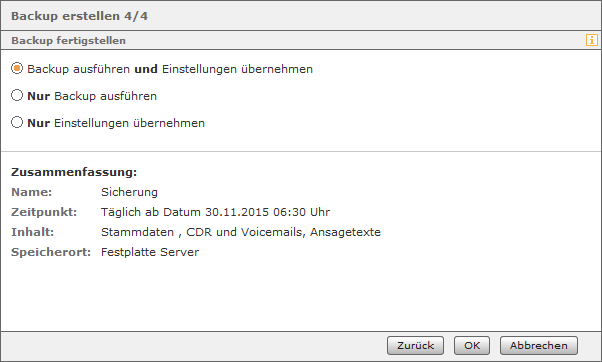Open the orange info icon
This screenshot has width=602, height=362.
coord(592,40)
